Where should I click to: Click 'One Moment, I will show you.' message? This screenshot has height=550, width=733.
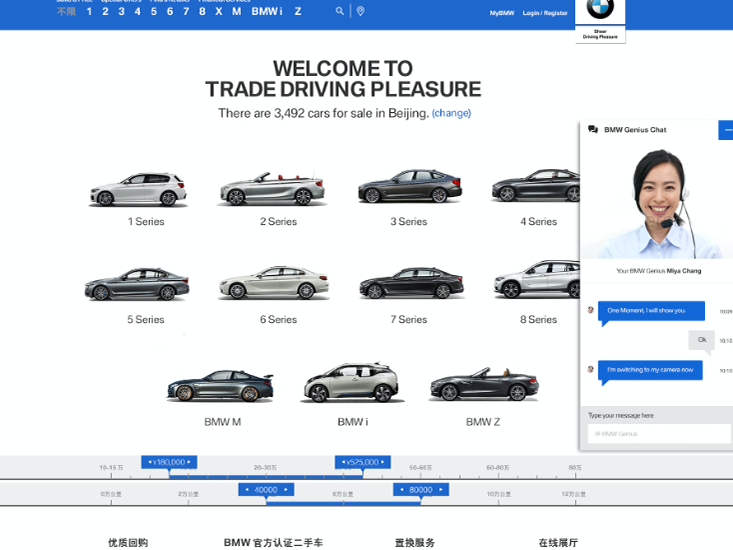[651, 311]
